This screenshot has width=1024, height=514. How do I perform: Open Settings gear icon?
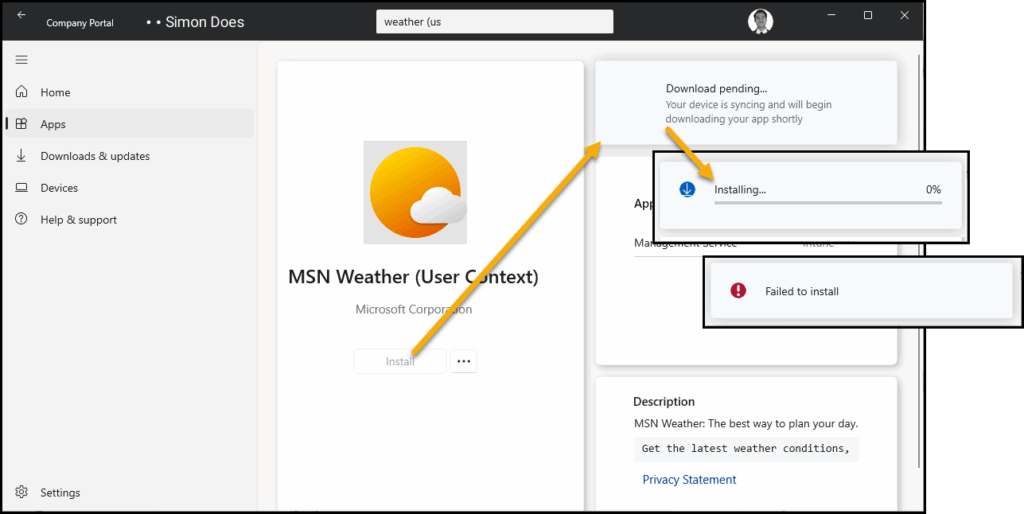pyautogui.click(x=21, y=492)
